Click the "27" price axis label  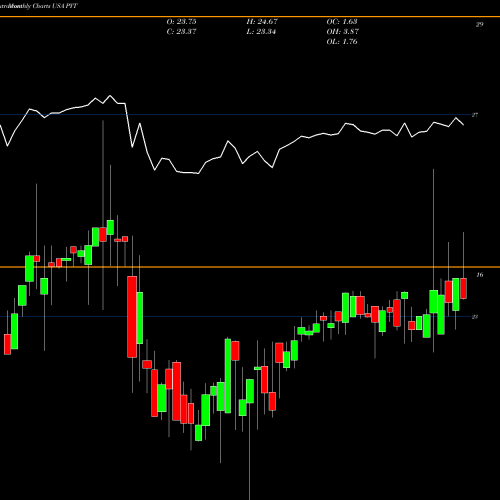tap(475, 115)
